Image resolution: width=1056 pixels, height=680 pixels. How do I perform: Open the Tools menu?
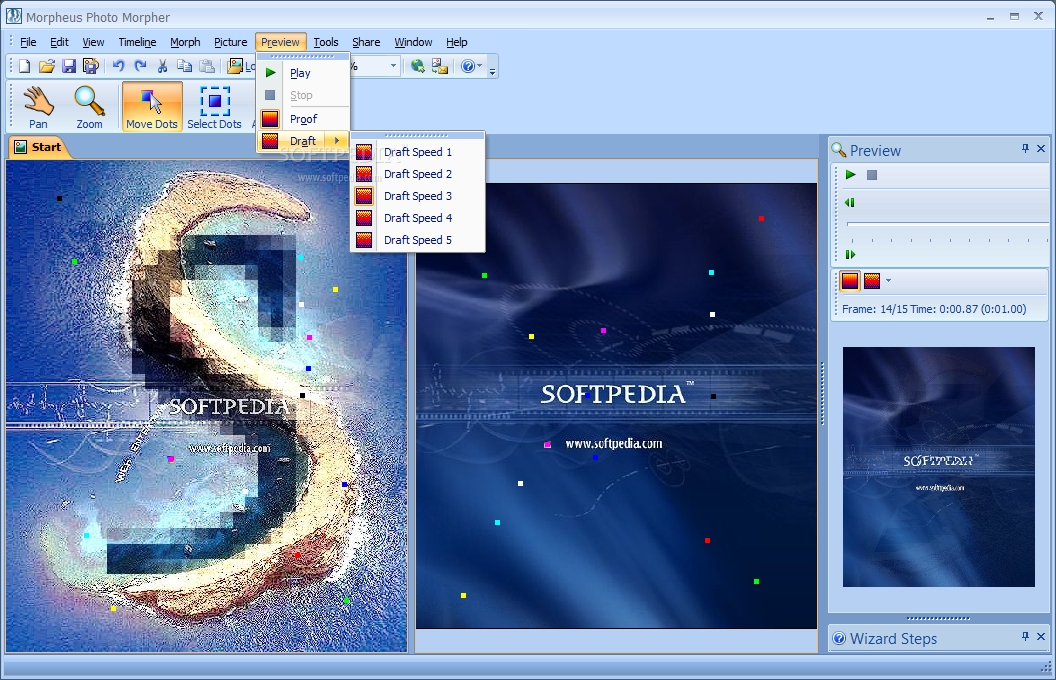coord(326,42)
